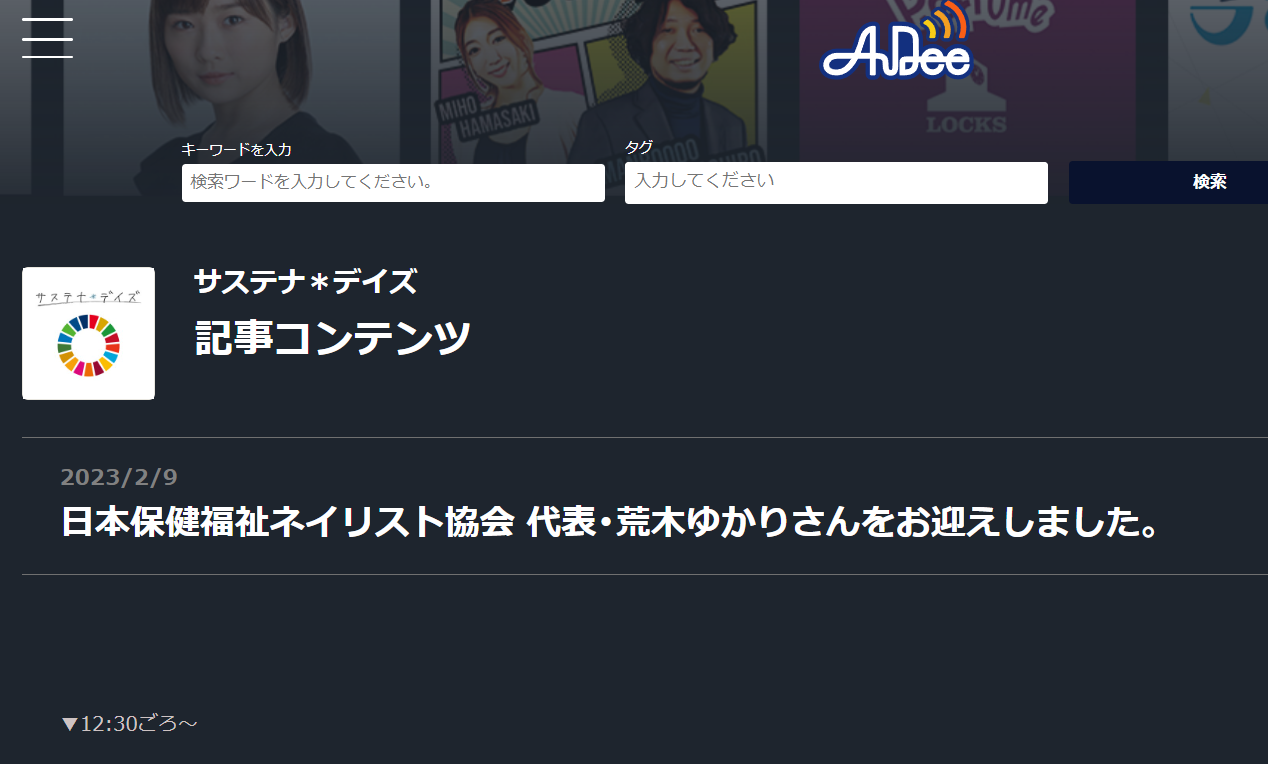This screenshot has height=764, width=1268.
Task: Click the ▼12:30ごろ〜 text
Action: click(x=130, y=723)
